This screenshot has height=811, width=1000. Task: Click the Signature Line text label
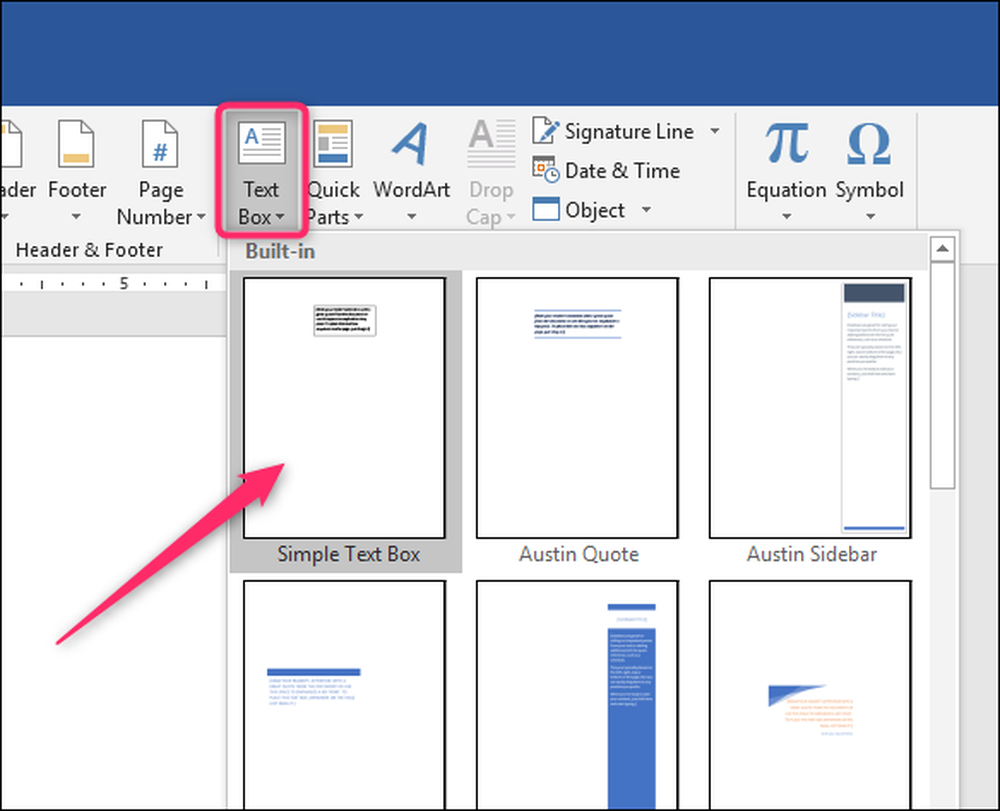pyautogui.click(x=629, y=131)
